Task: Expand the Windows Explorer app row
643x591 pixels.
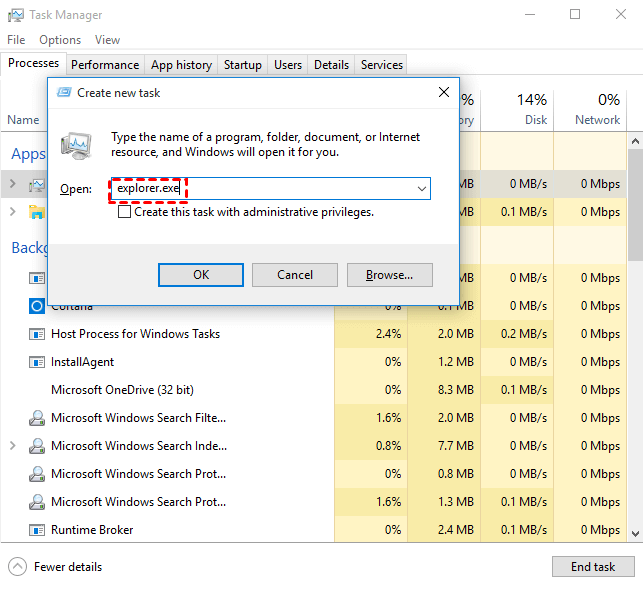Action: coord(13,212)
